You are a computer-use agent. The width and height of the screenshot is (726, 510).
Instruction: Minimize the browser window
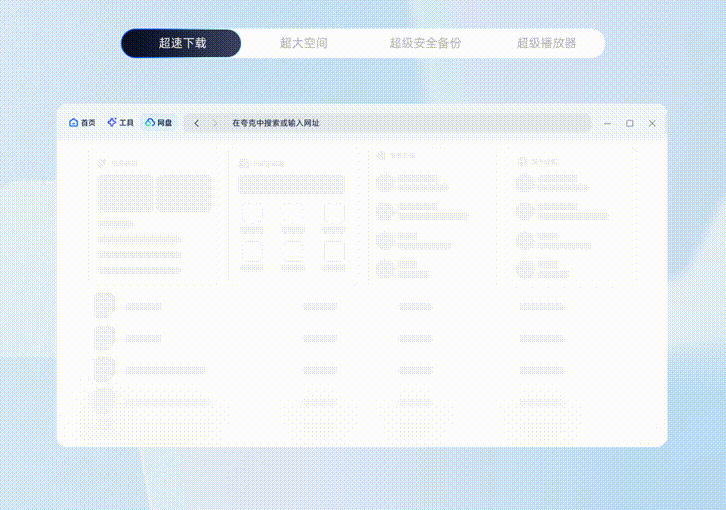(607, 123)
